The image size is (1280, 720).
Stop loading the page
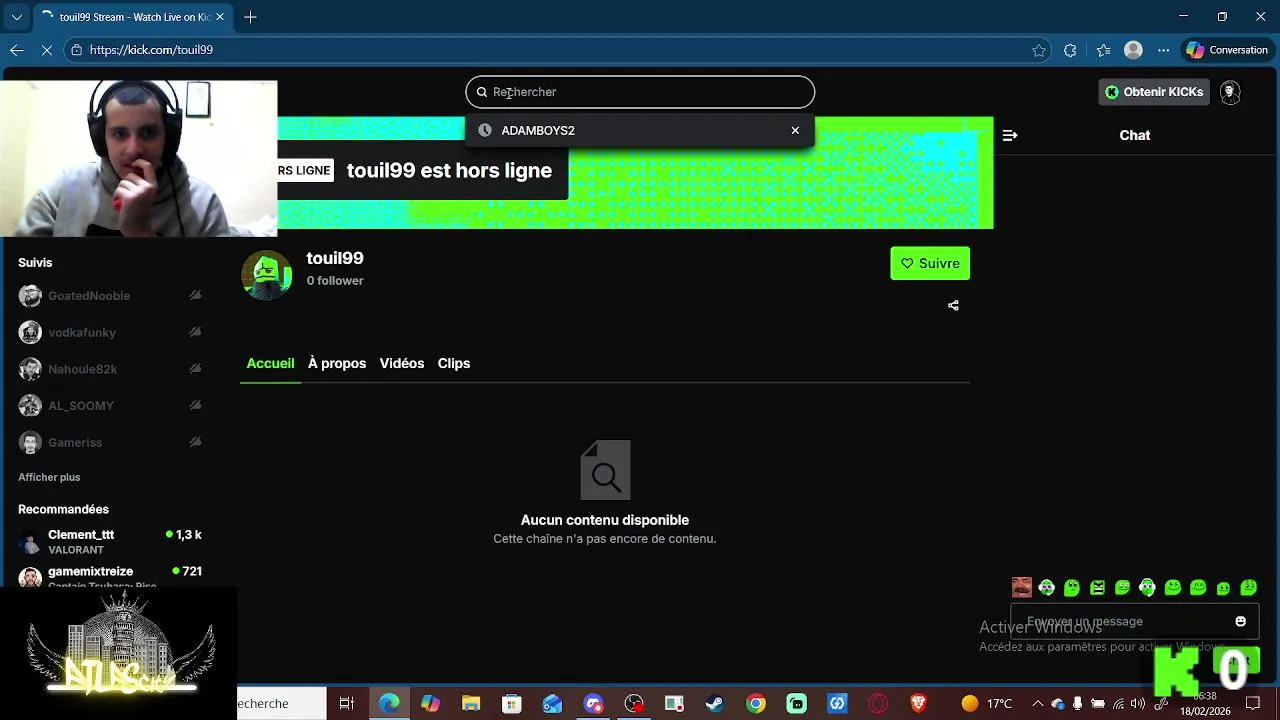pos(47,50)
